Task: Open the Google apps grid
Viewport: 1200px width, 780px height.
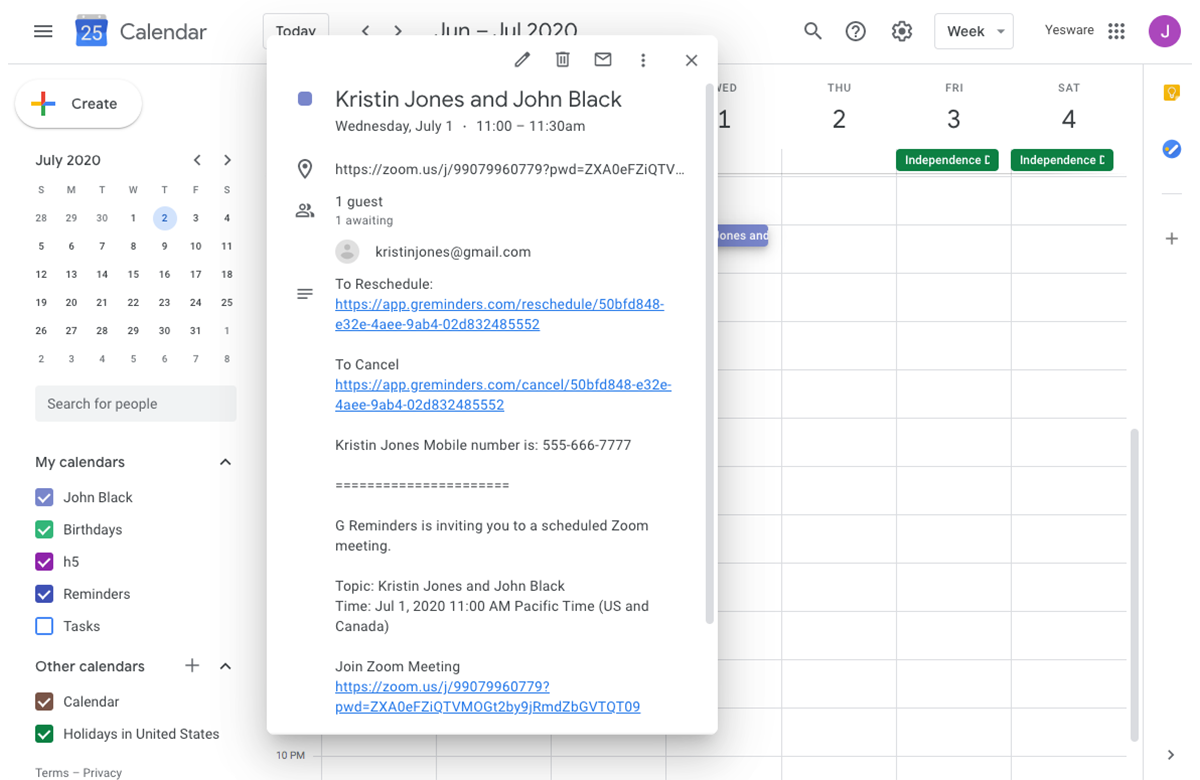Action: [1117, 31]
